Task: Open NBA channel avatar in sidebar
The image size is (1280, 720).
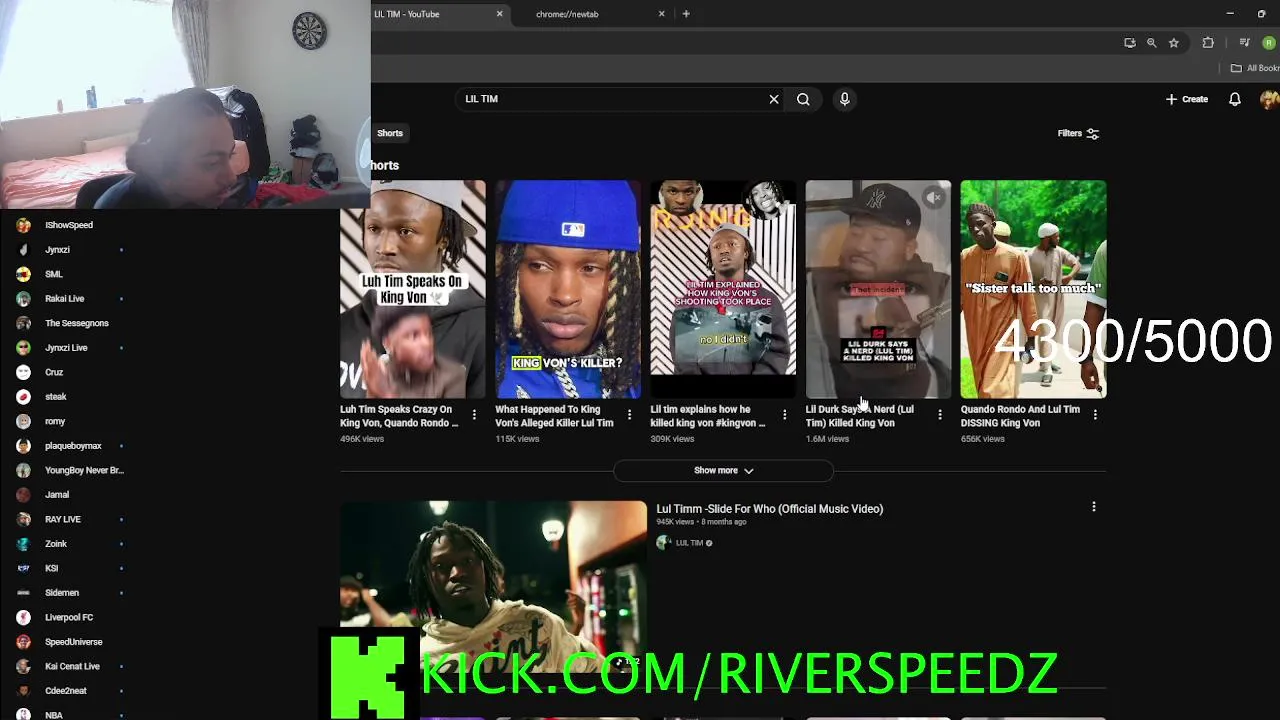Action: click(24, 715)
